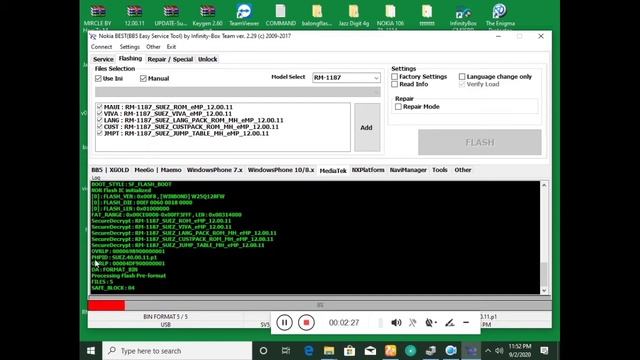Open the Model Select RM-1187 dropdown
The width and height of the screenshot is (640, 360).
tap(346, 78)
